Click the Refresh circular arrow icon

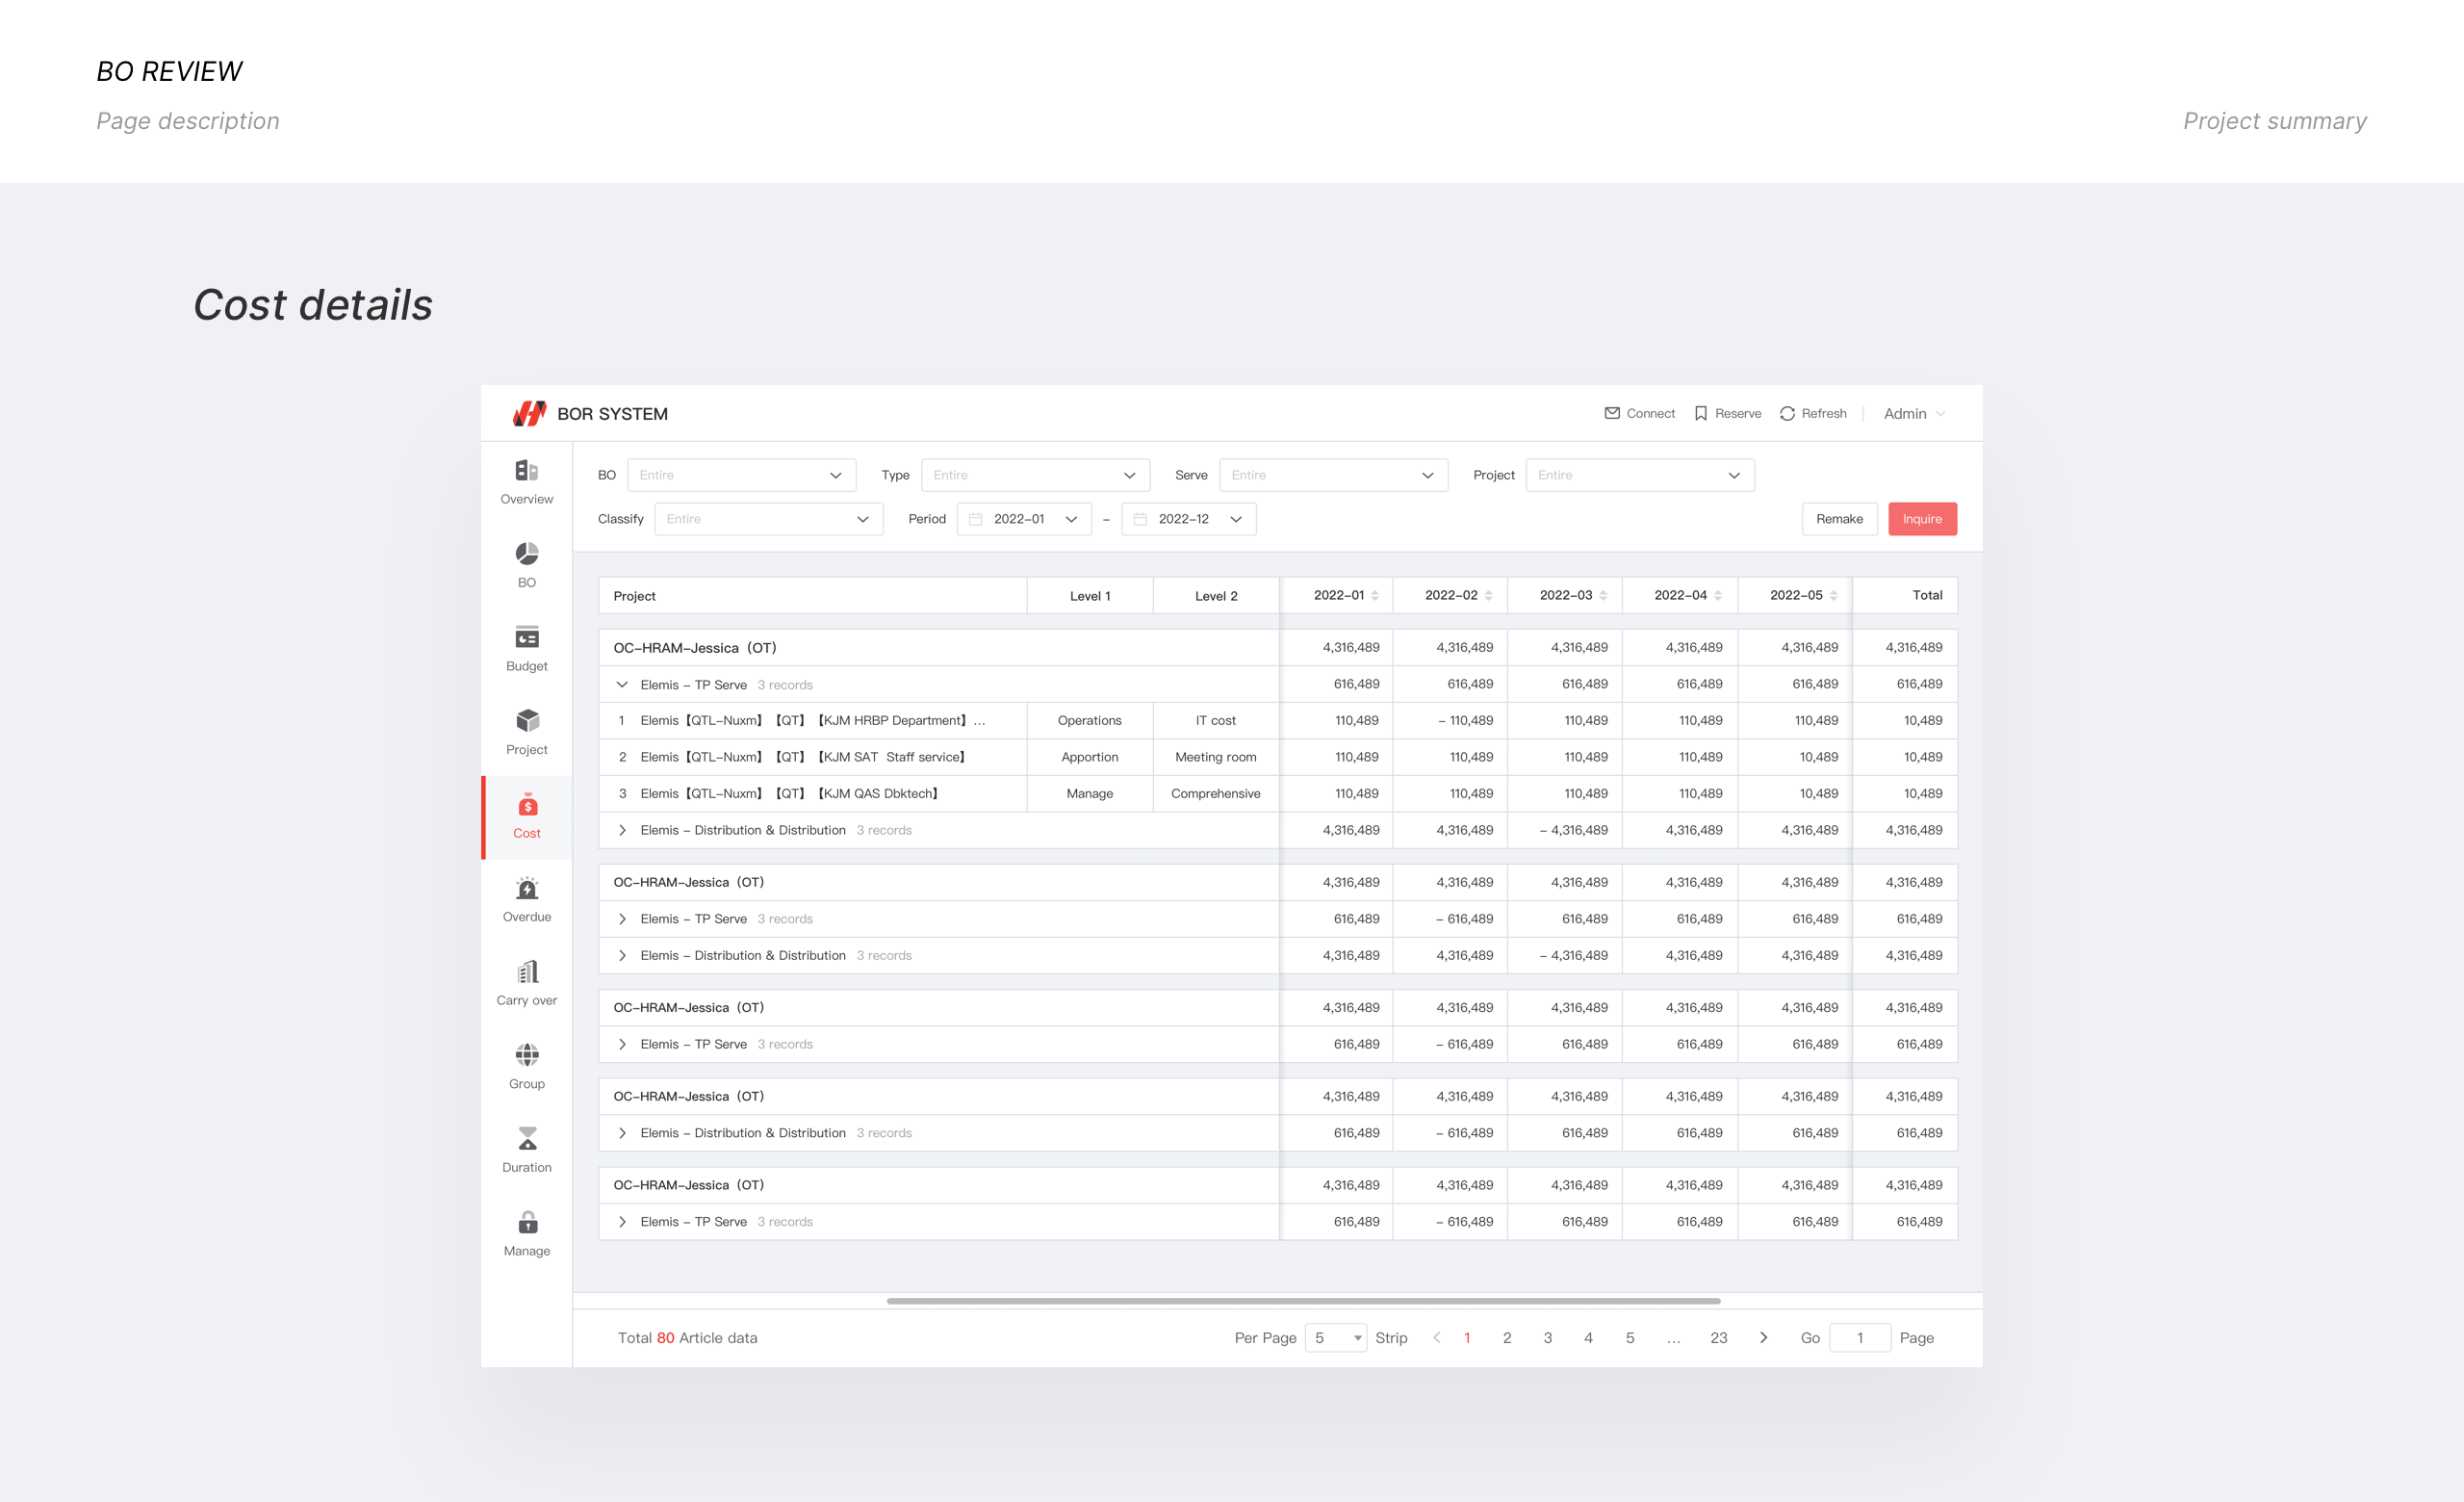click(x=1787, y=413)
